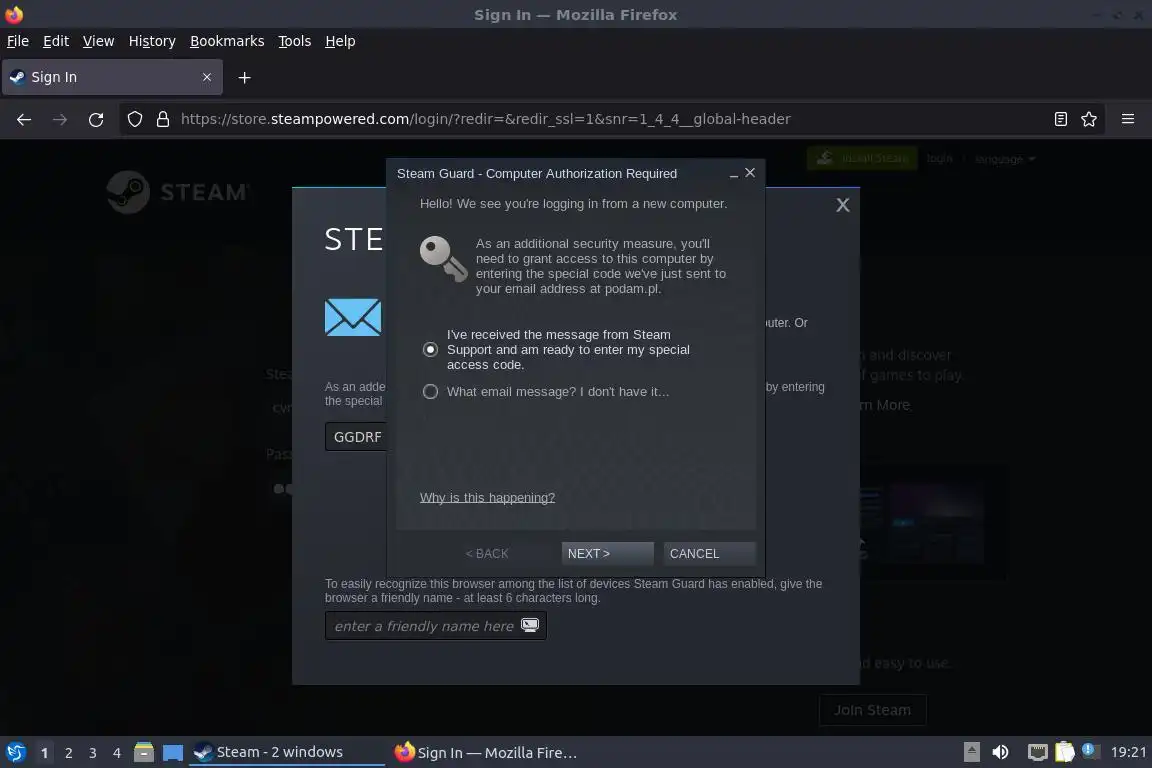Open the file manager taskbar icon
Viewport: 1152px width, 768px height.
[144, 752]
